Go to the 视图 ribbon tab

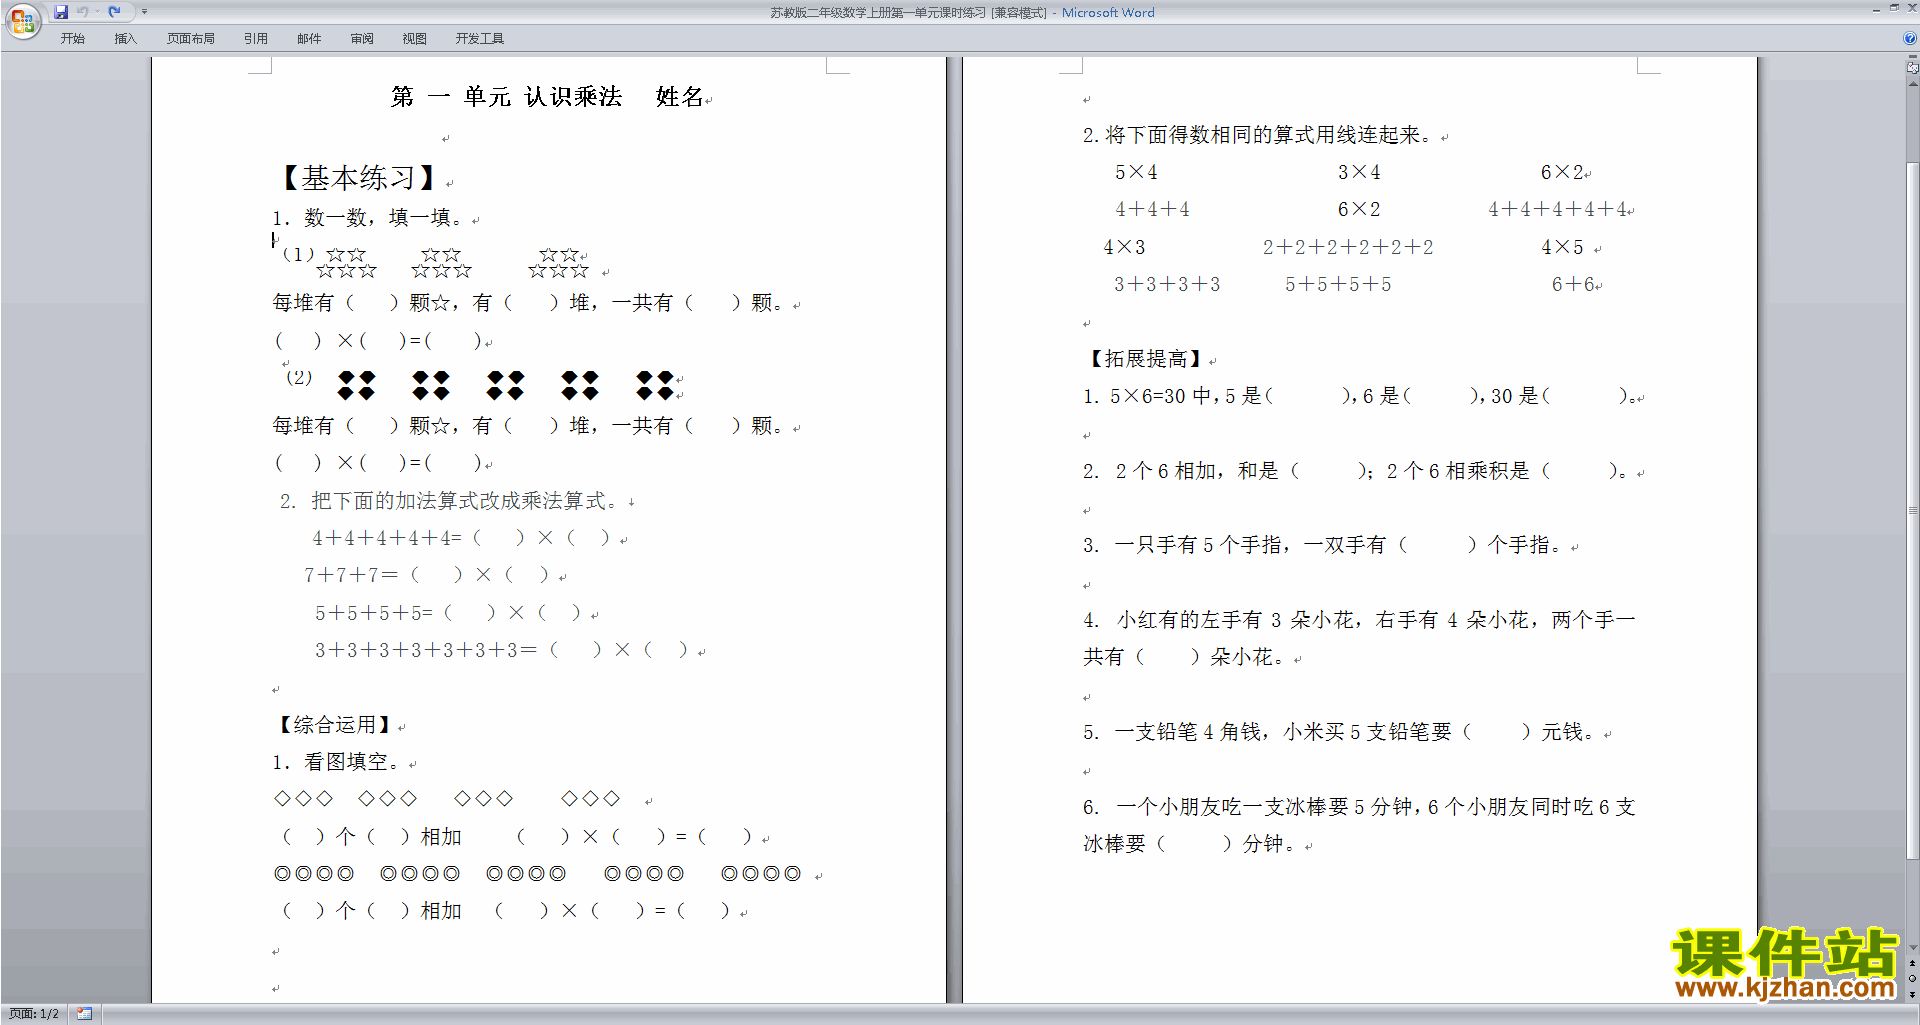click(x=414, y=39)
